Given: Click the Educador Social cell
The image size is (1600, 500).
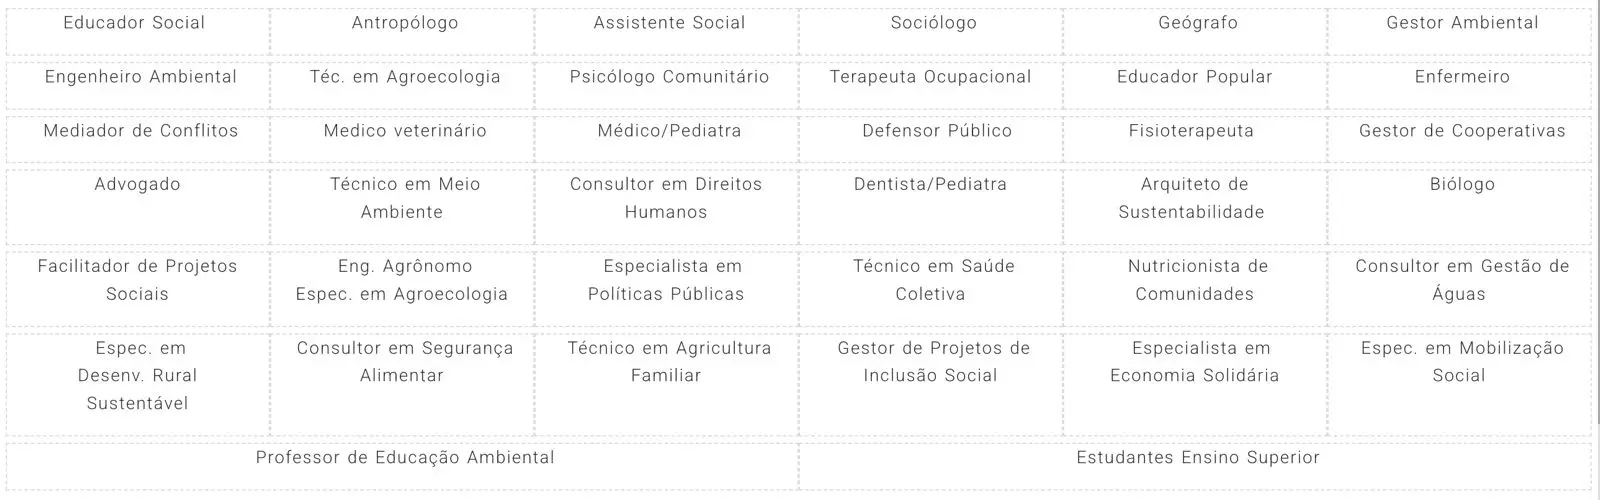Looking at the screenshot, I should click(x=134, y=23).
